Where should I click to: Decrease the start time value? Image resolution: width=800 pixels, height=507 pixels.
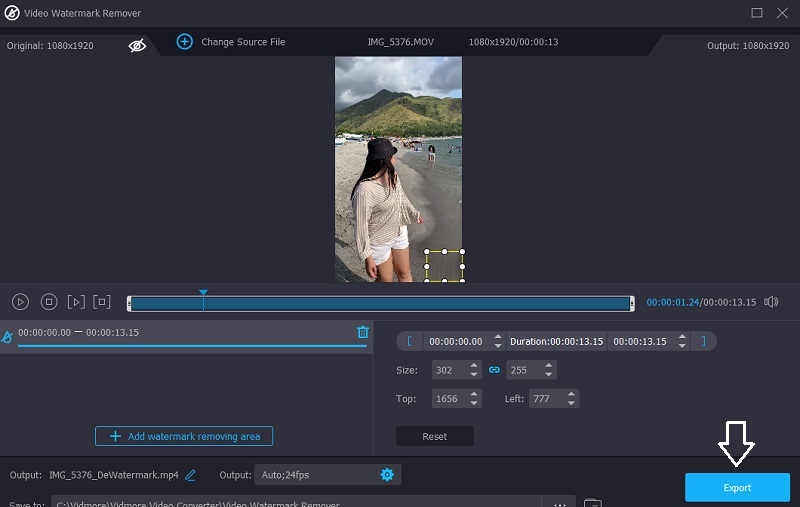coord(498,346)
